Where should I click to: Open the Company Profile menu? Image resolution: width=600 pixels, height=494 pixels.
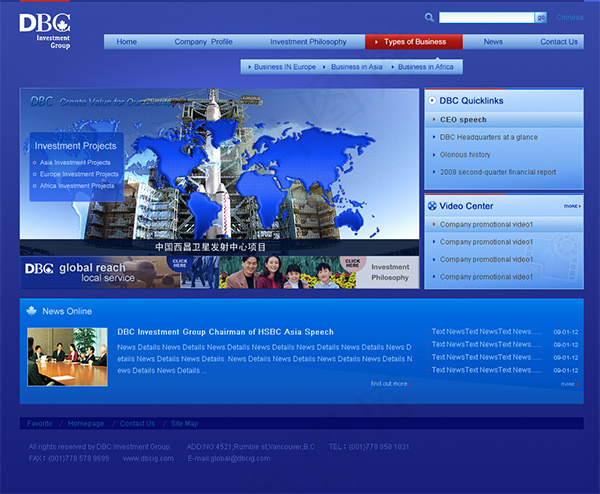pyautogui.click(x=203, y=42)
